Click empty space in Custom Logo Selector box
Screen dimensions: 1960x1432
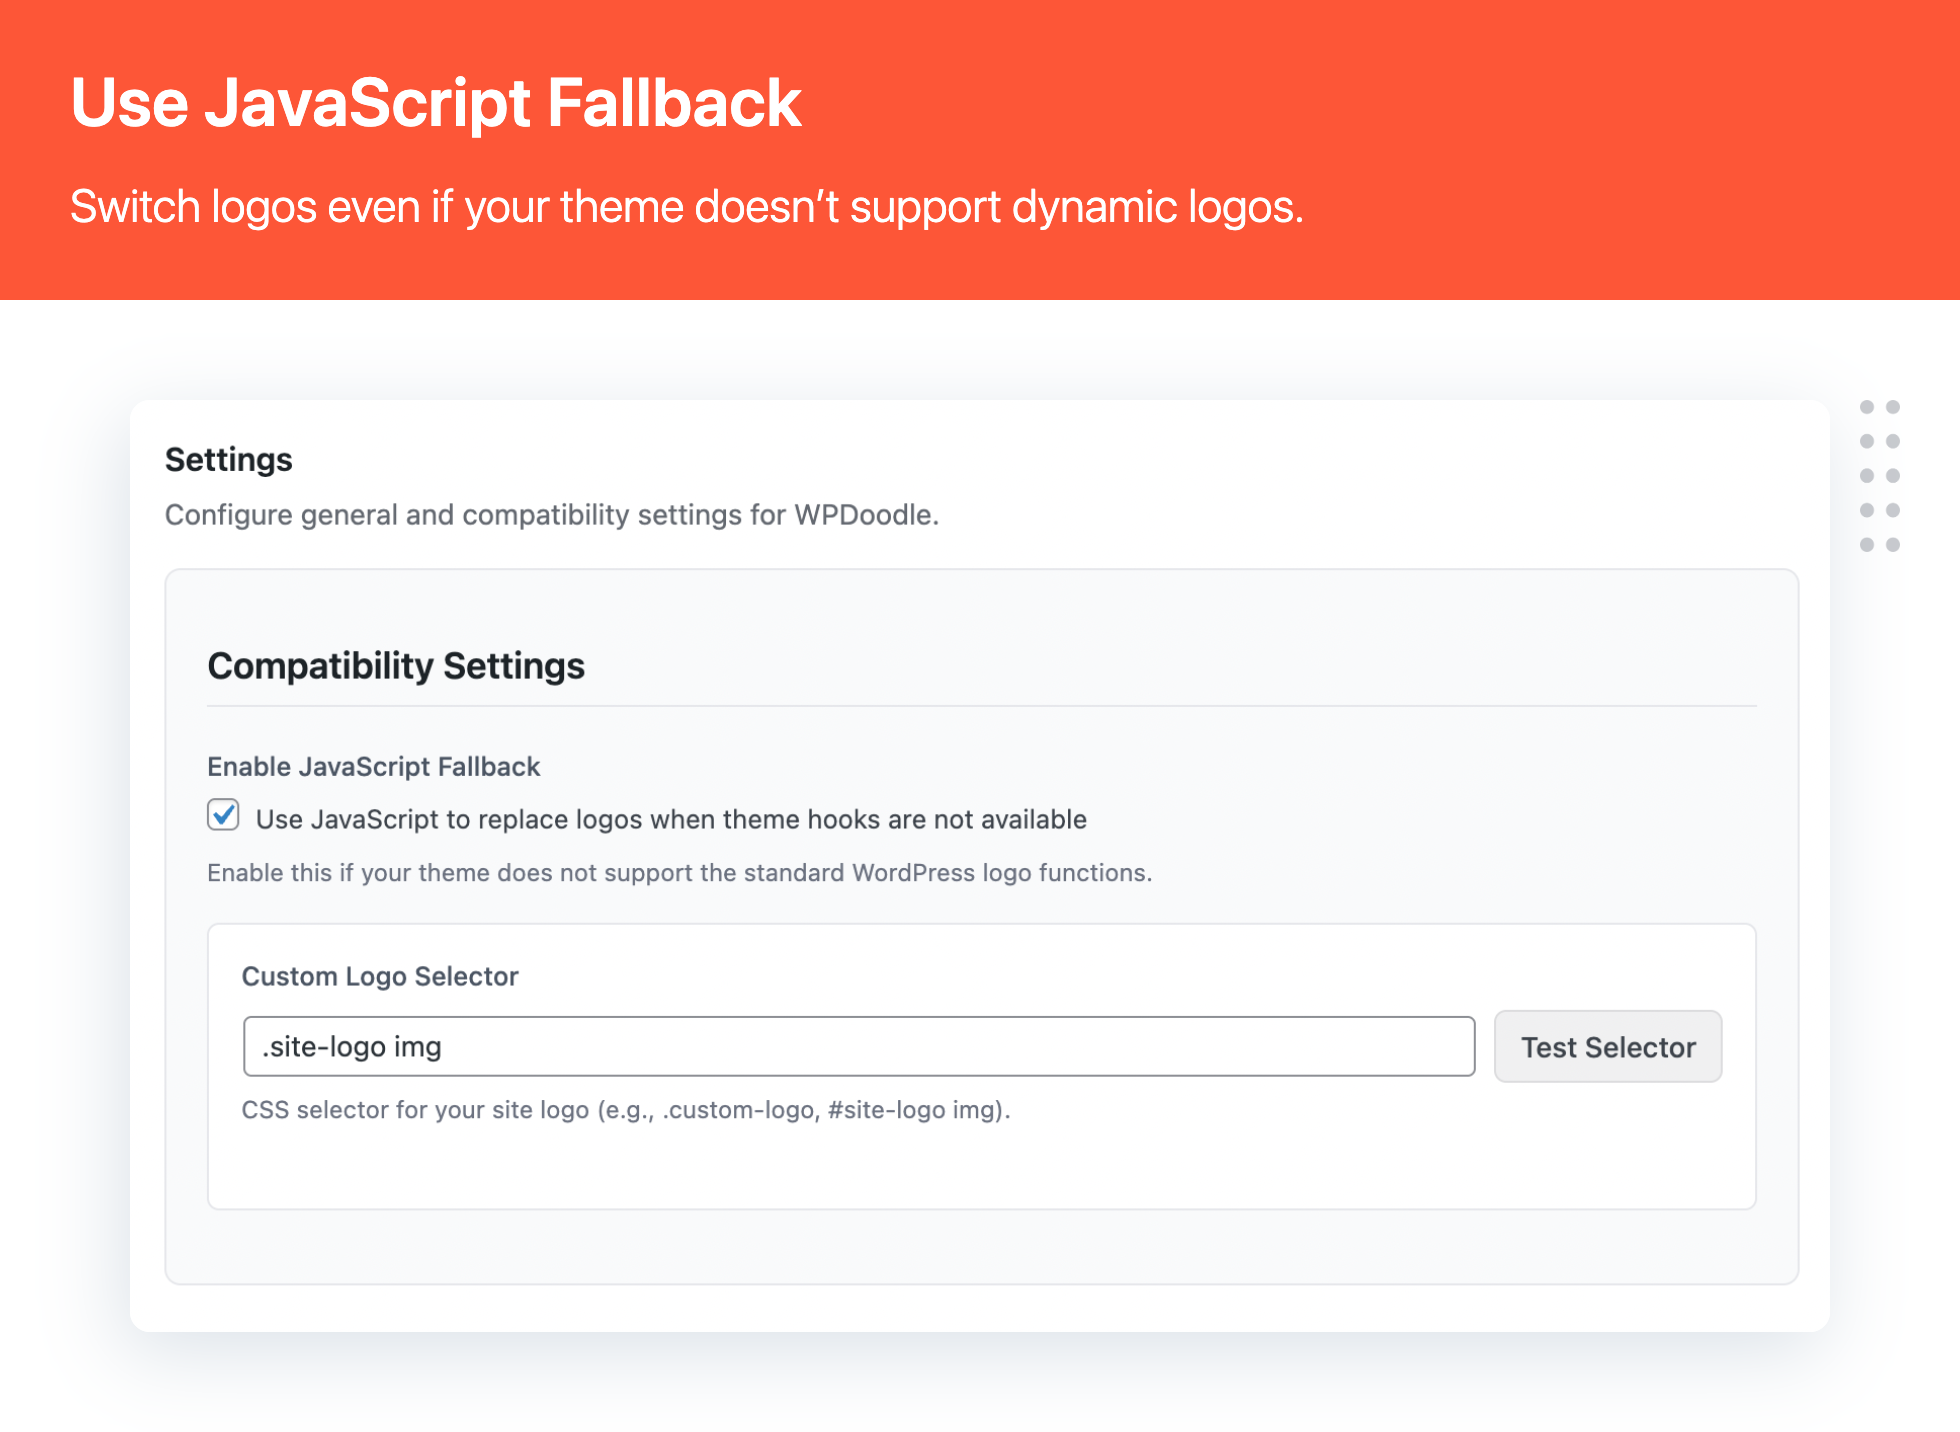point(980,1165)
